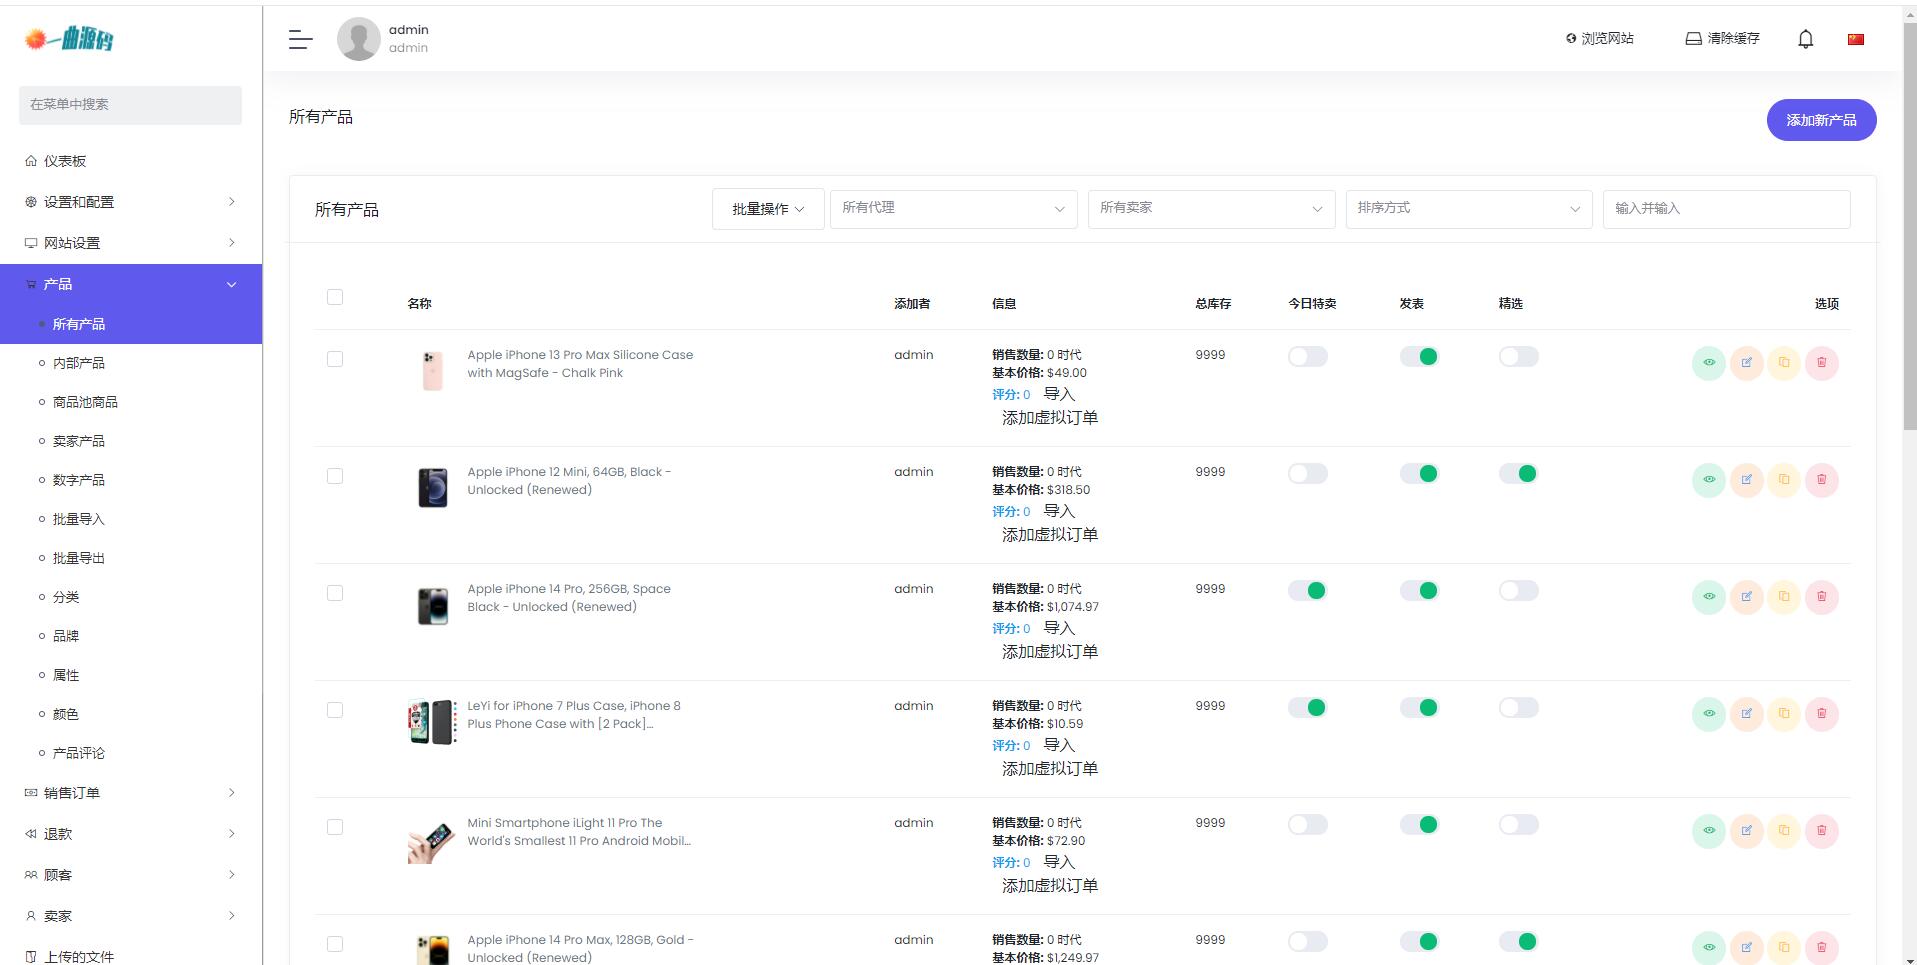The height and width of the screenshot is (965, 1917).
Task: Delete the iPhone 13 Pro Max Silicone Case product
Action: [x=1822, y=363]
